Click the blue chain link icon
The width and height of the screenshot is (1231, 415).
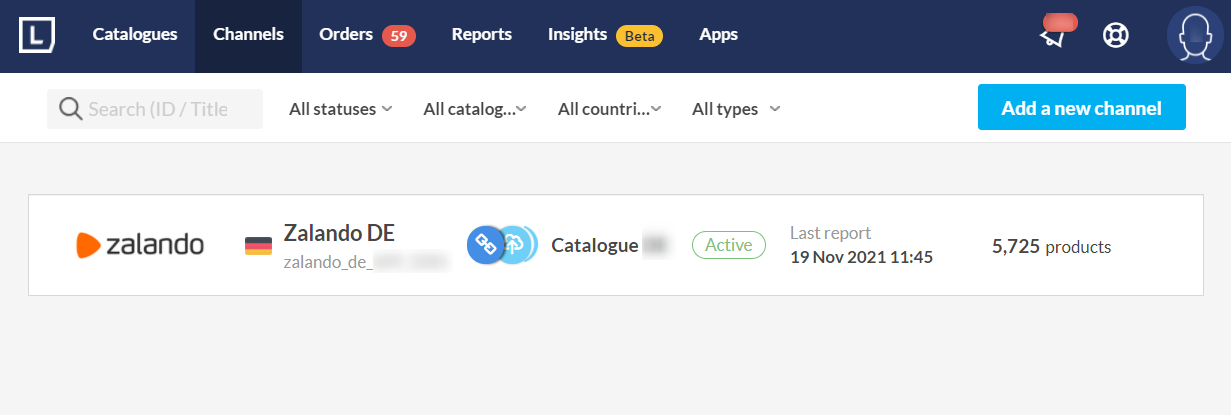[x=486, y=245]
